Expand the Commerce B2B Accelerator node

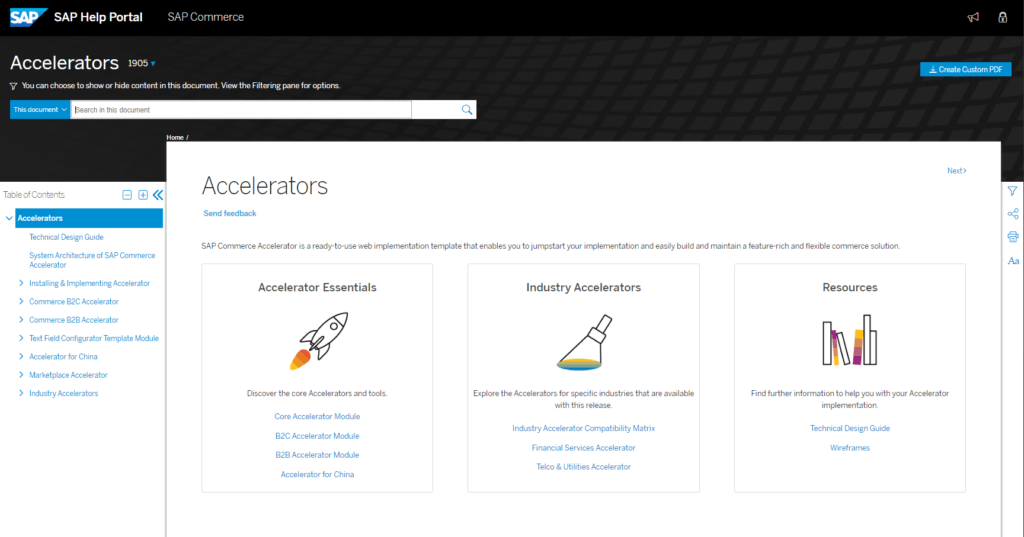click(x=22, y=320)
